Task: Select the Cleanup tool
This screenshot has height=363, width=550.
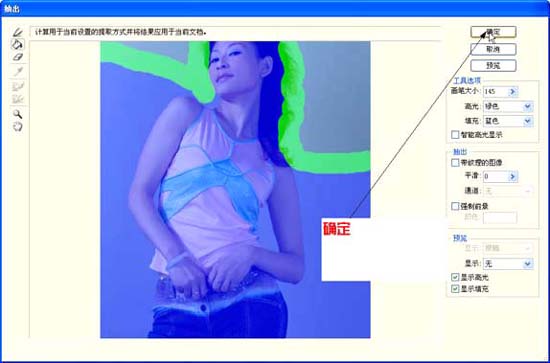Action: (x=18, y=86)
